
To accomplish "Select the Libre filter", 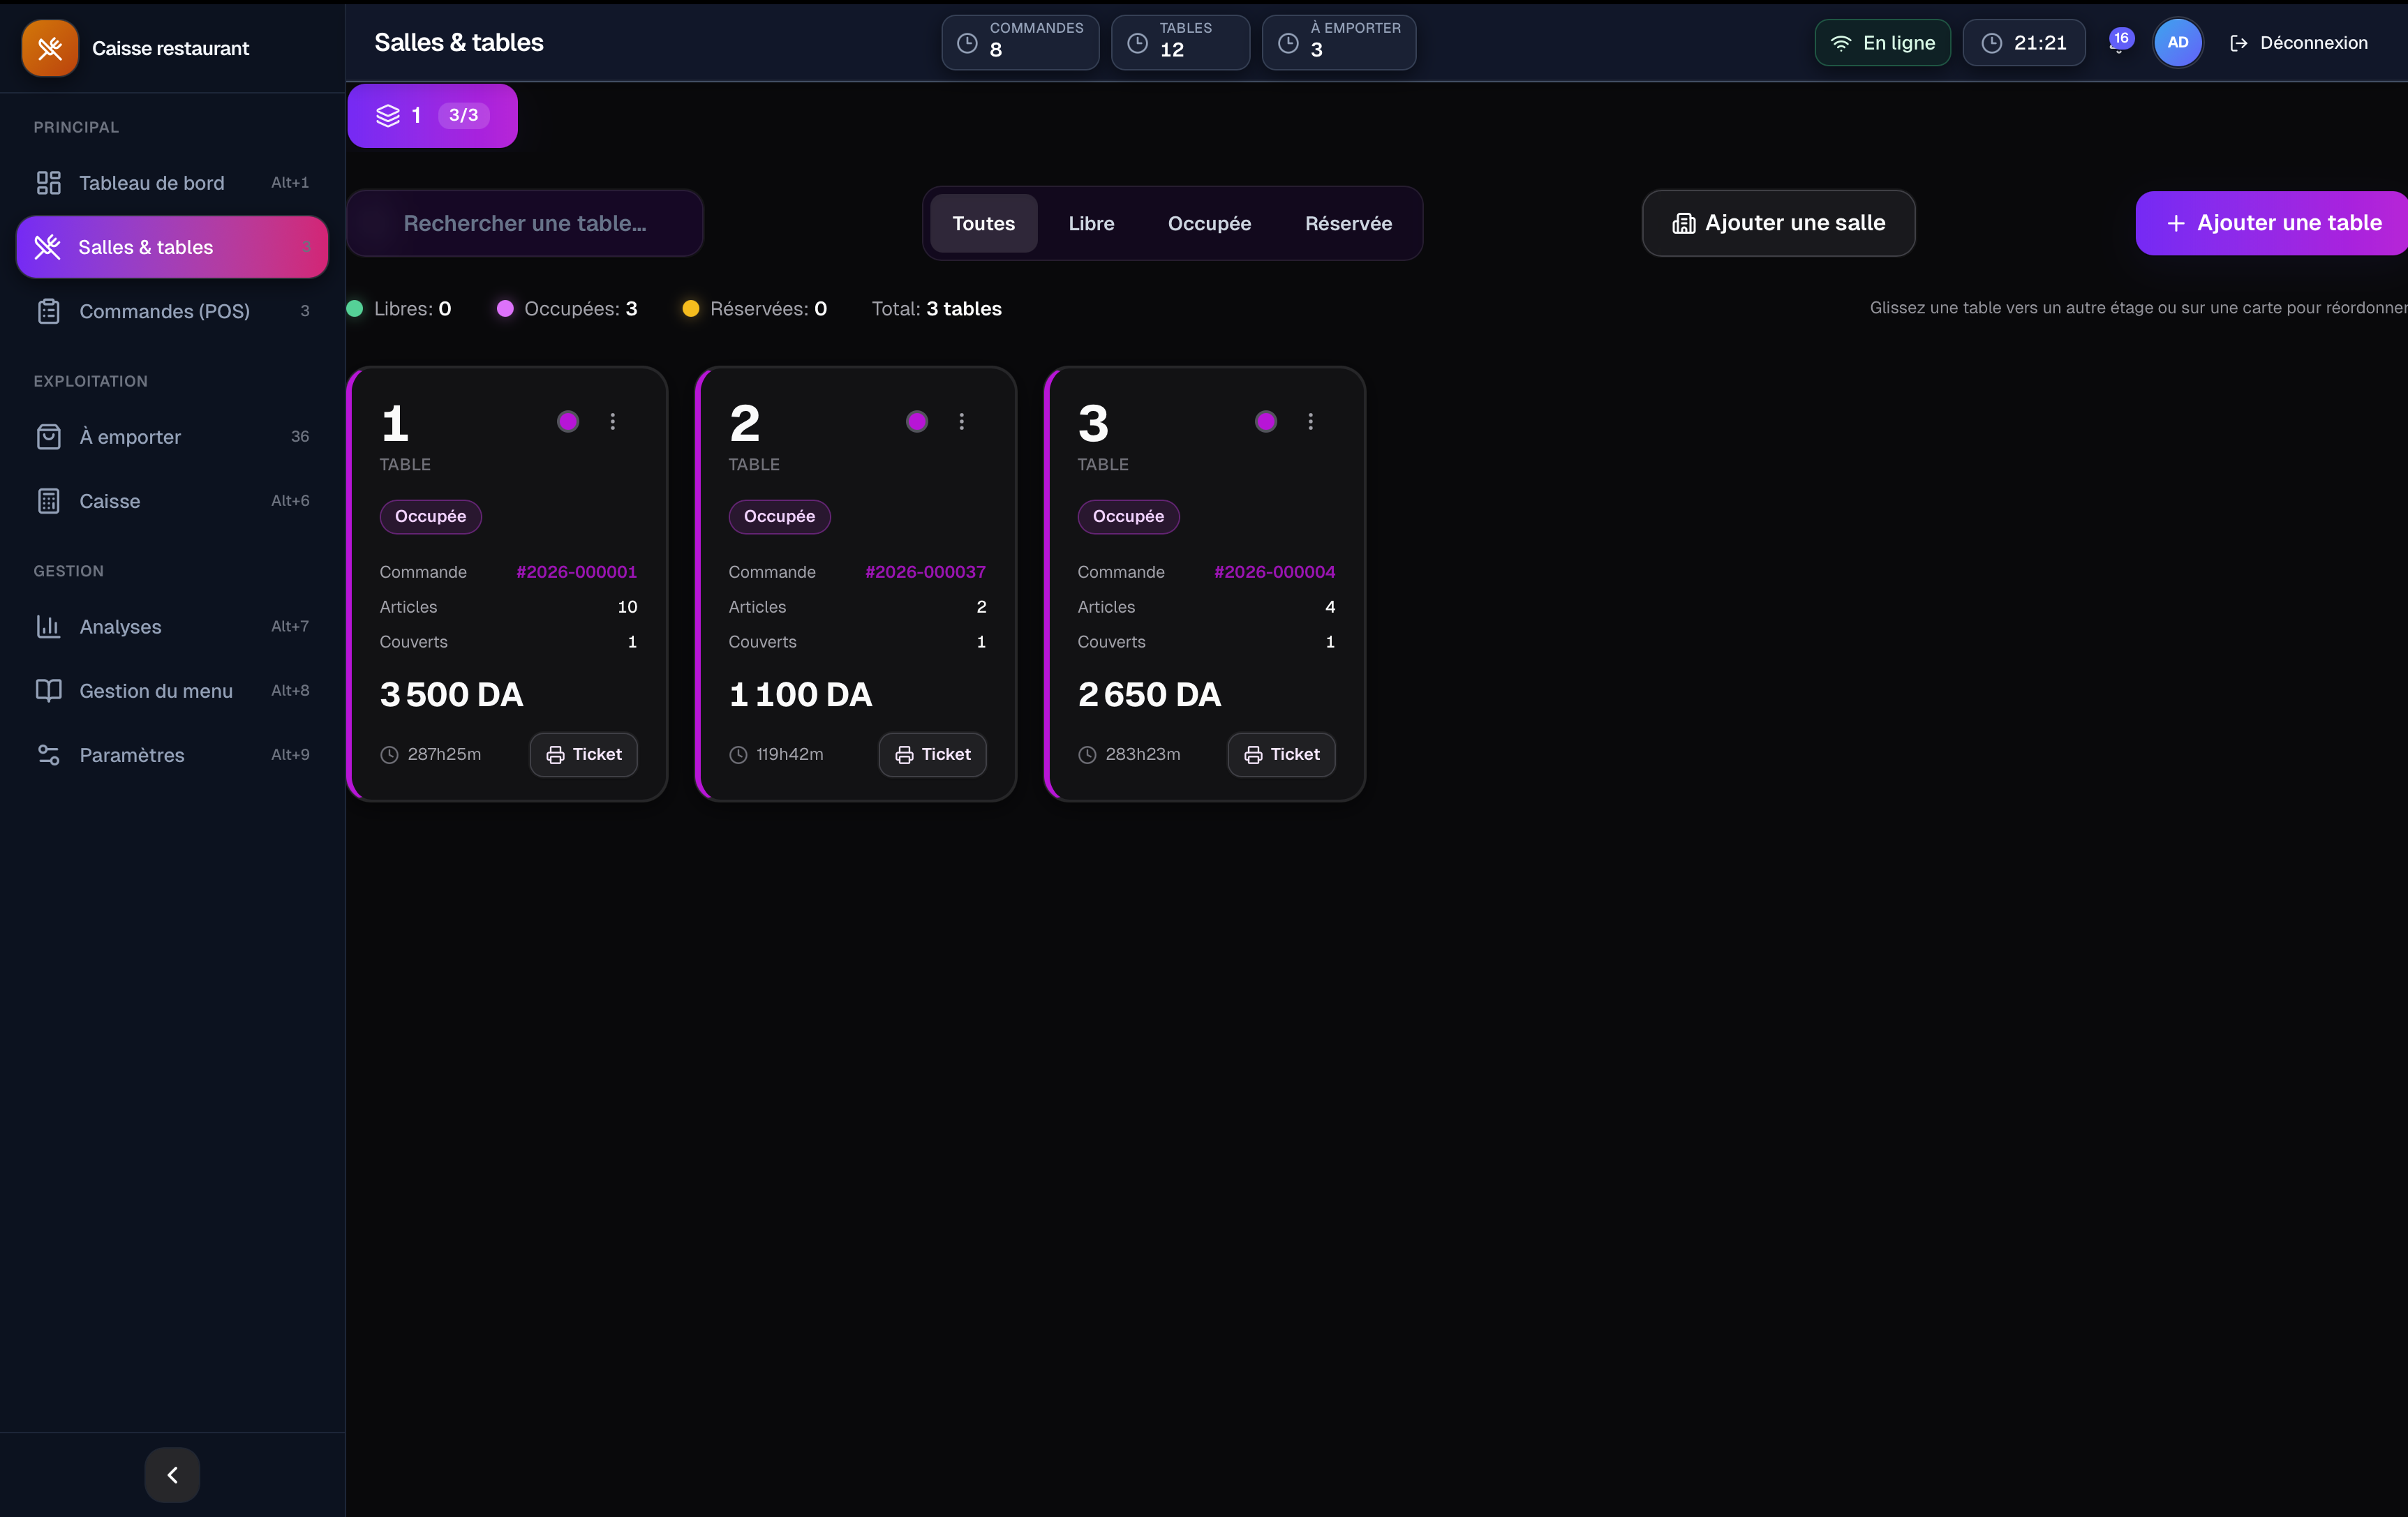I will [1091, 223].
